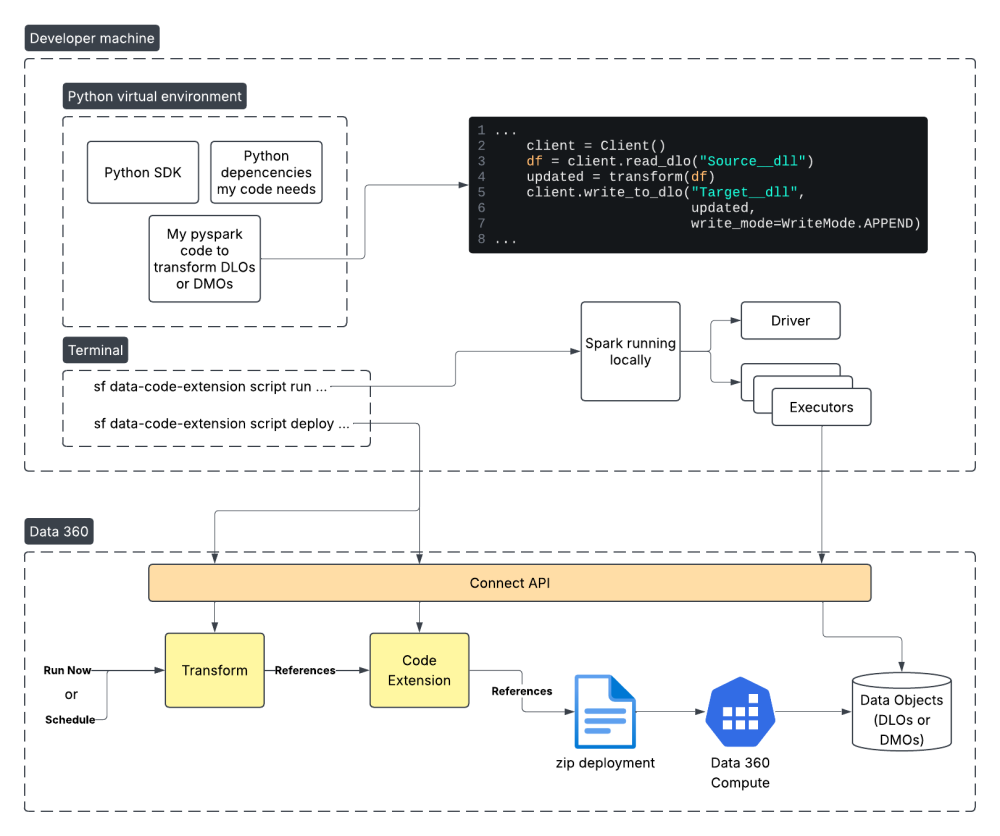Screen dimensions: 1000x836
Task: Click the 'sf data-code-extension script run' command
Action: pyautogui.click(x=210, y=386)
